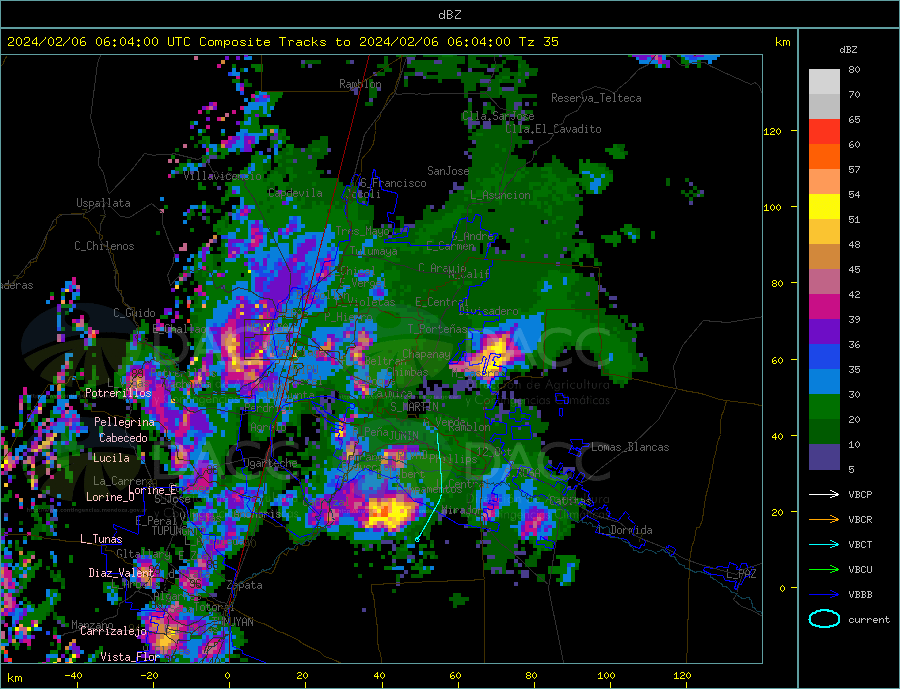Pick the royal blue swatch between 36 and 35
This screenshot has width=900, height=689.
[824, 357]
